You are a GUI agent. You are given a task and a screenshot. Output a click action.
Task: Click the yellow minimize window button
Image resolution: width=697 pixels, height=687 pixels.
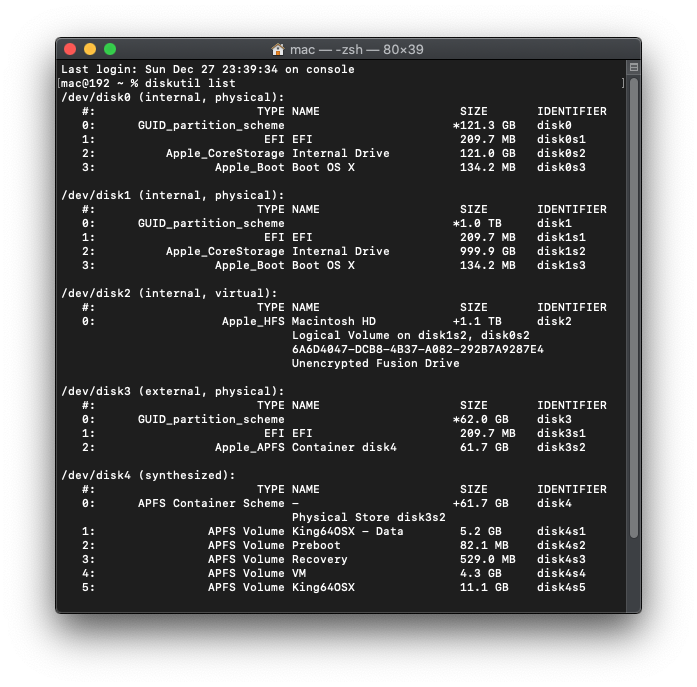tap(90, 49)
